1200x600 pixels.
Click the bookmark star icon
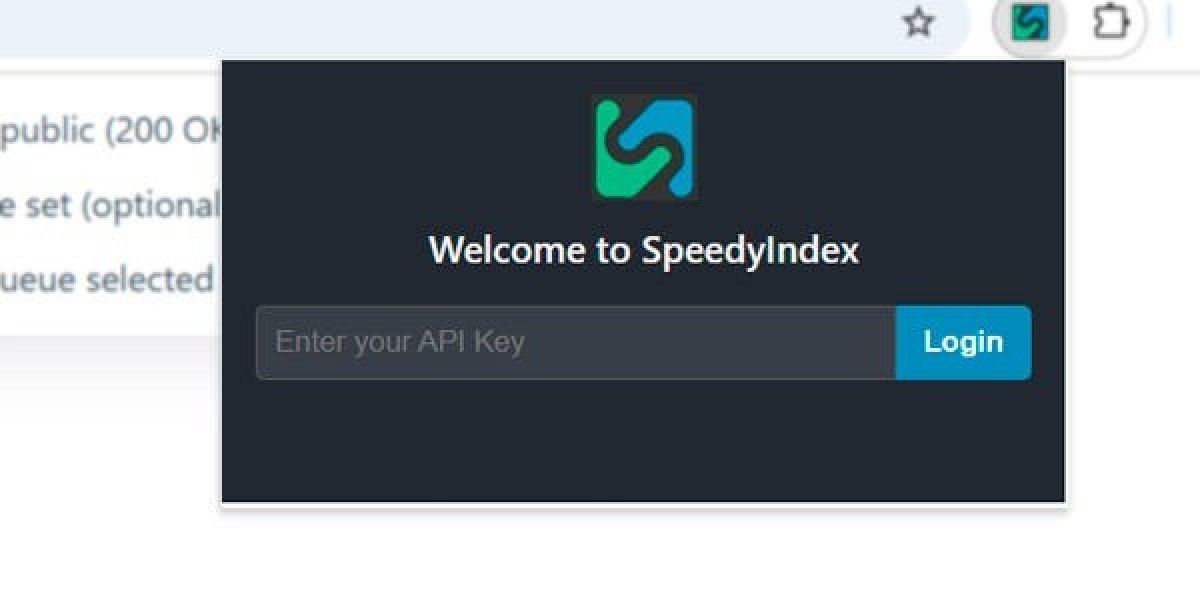pos(918,22)
